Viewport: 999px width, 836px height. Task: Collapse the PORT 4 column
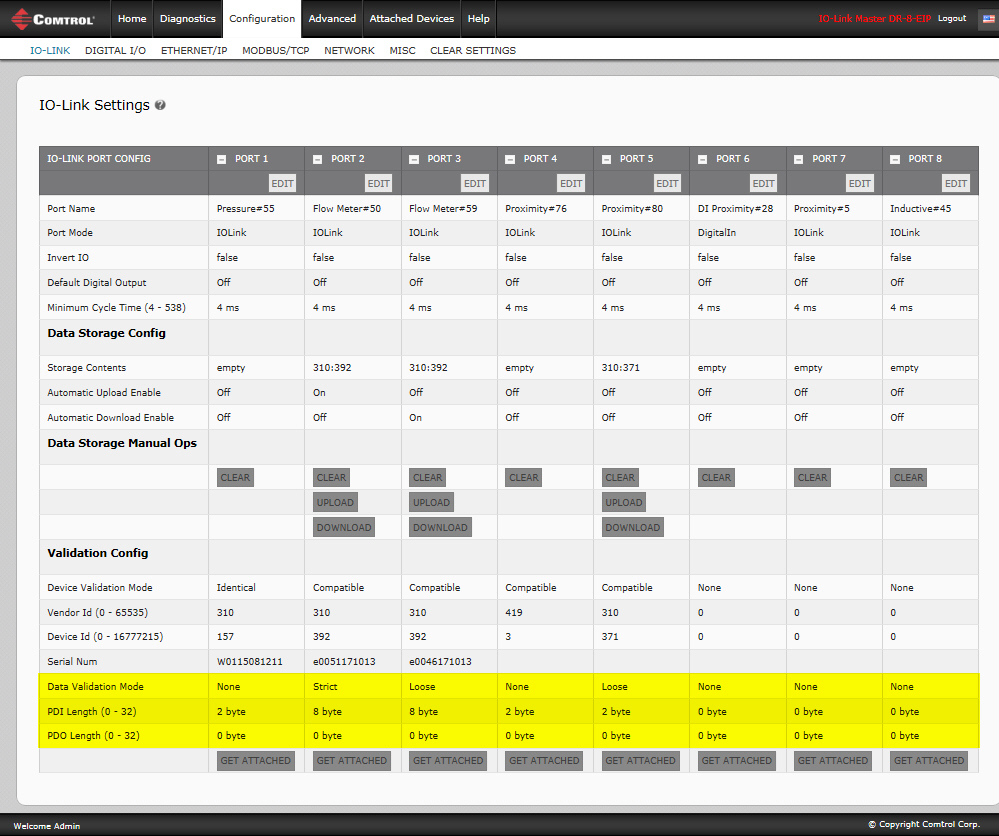point(510,159)
